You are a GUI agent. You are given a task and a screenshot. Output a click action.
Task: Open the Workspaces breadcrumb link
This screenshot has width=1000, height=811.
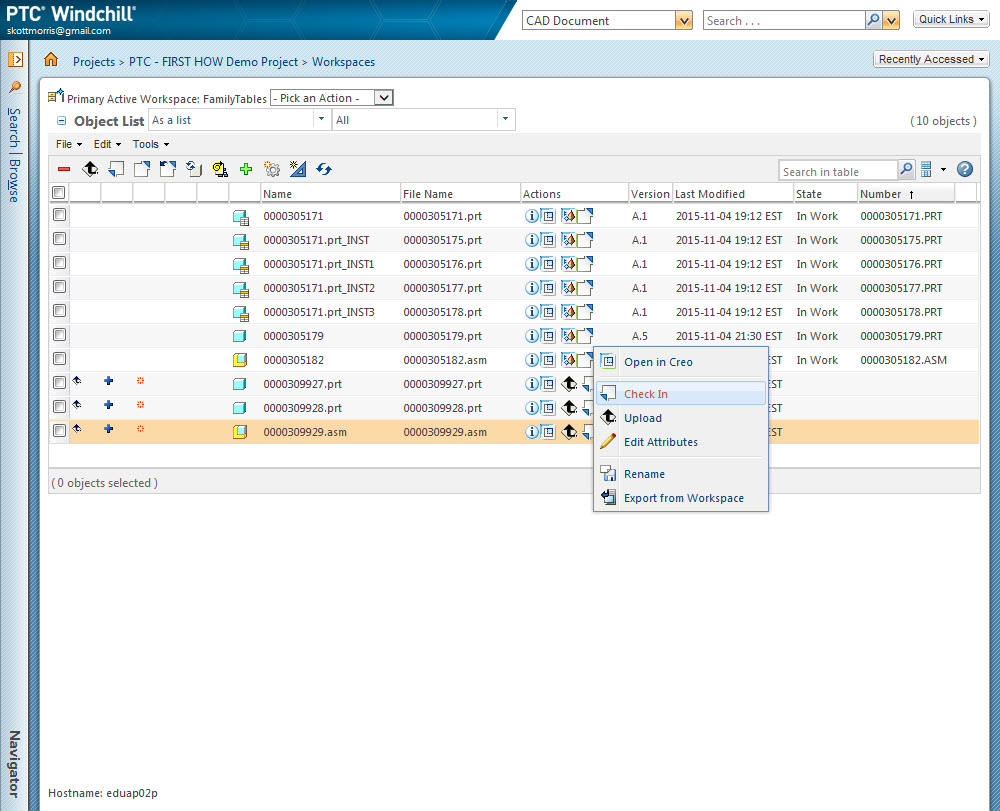(x=343, y=62)
